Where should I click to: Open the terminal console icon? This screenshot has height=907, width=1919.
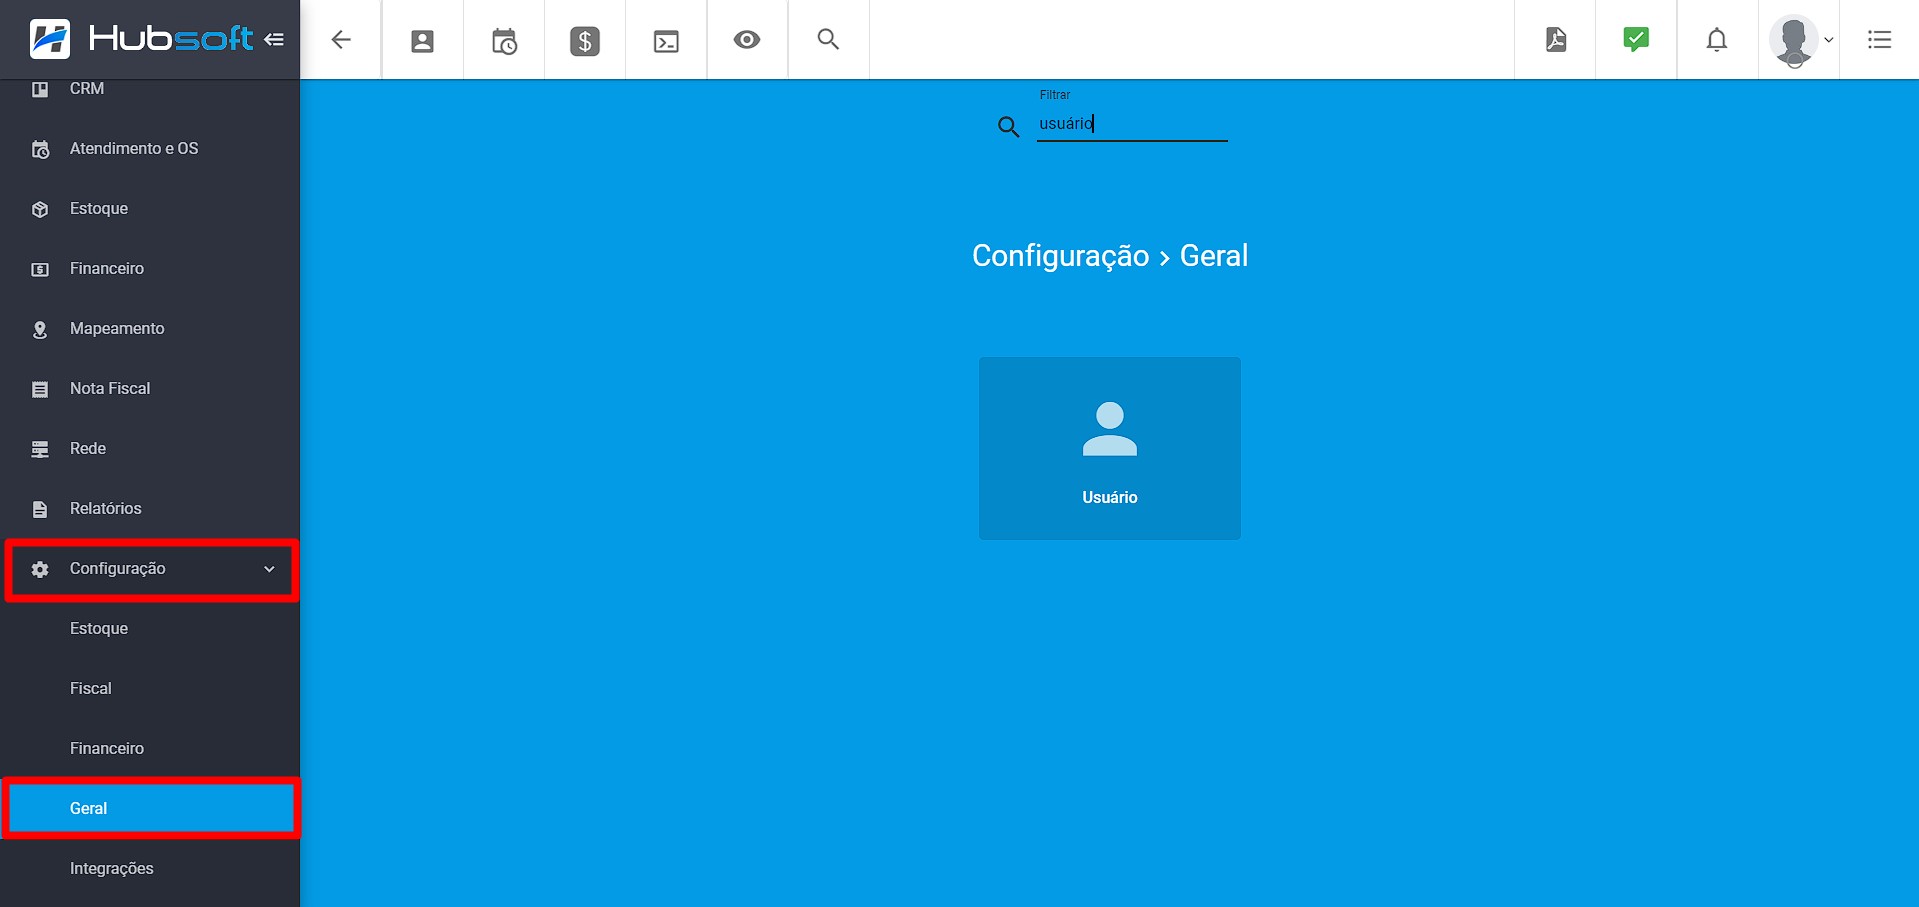coord(666,41)
